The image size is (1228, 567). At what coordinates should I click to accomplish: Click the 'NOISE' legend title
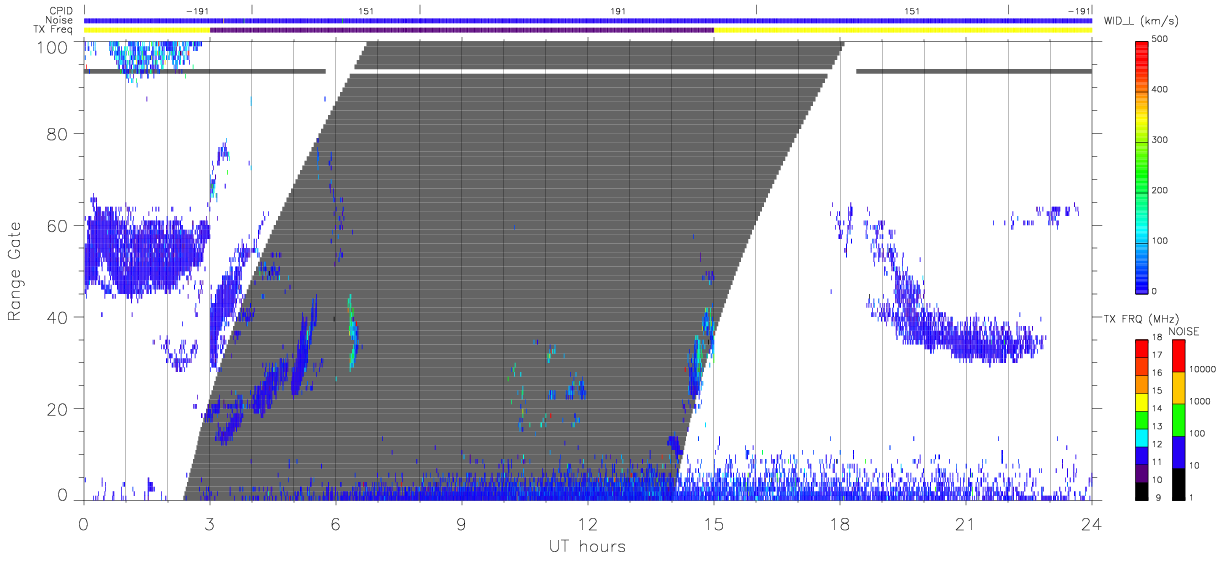tap(1183, 331)
